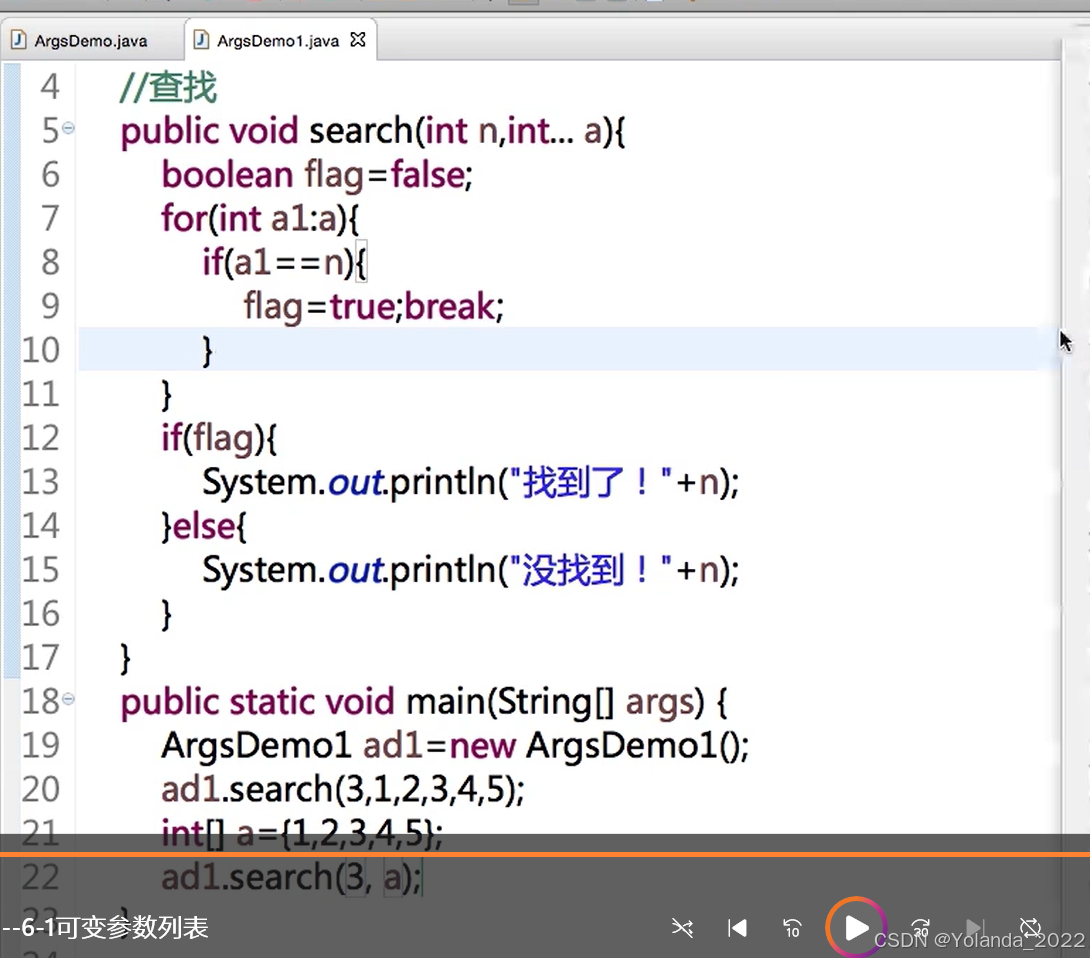Rewind 10 seconds in the video
The height and width of the screenshot is (958, 1090).
pos(792,928)
